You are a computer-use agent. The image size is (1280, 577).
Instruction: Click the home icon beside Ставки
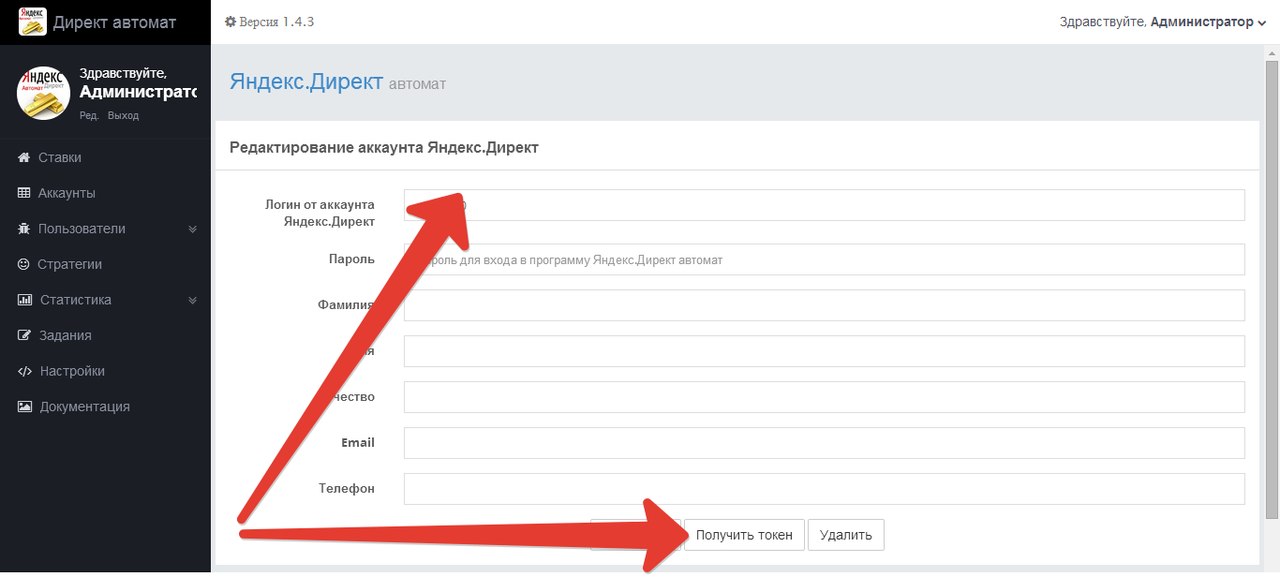click(25, 158)
